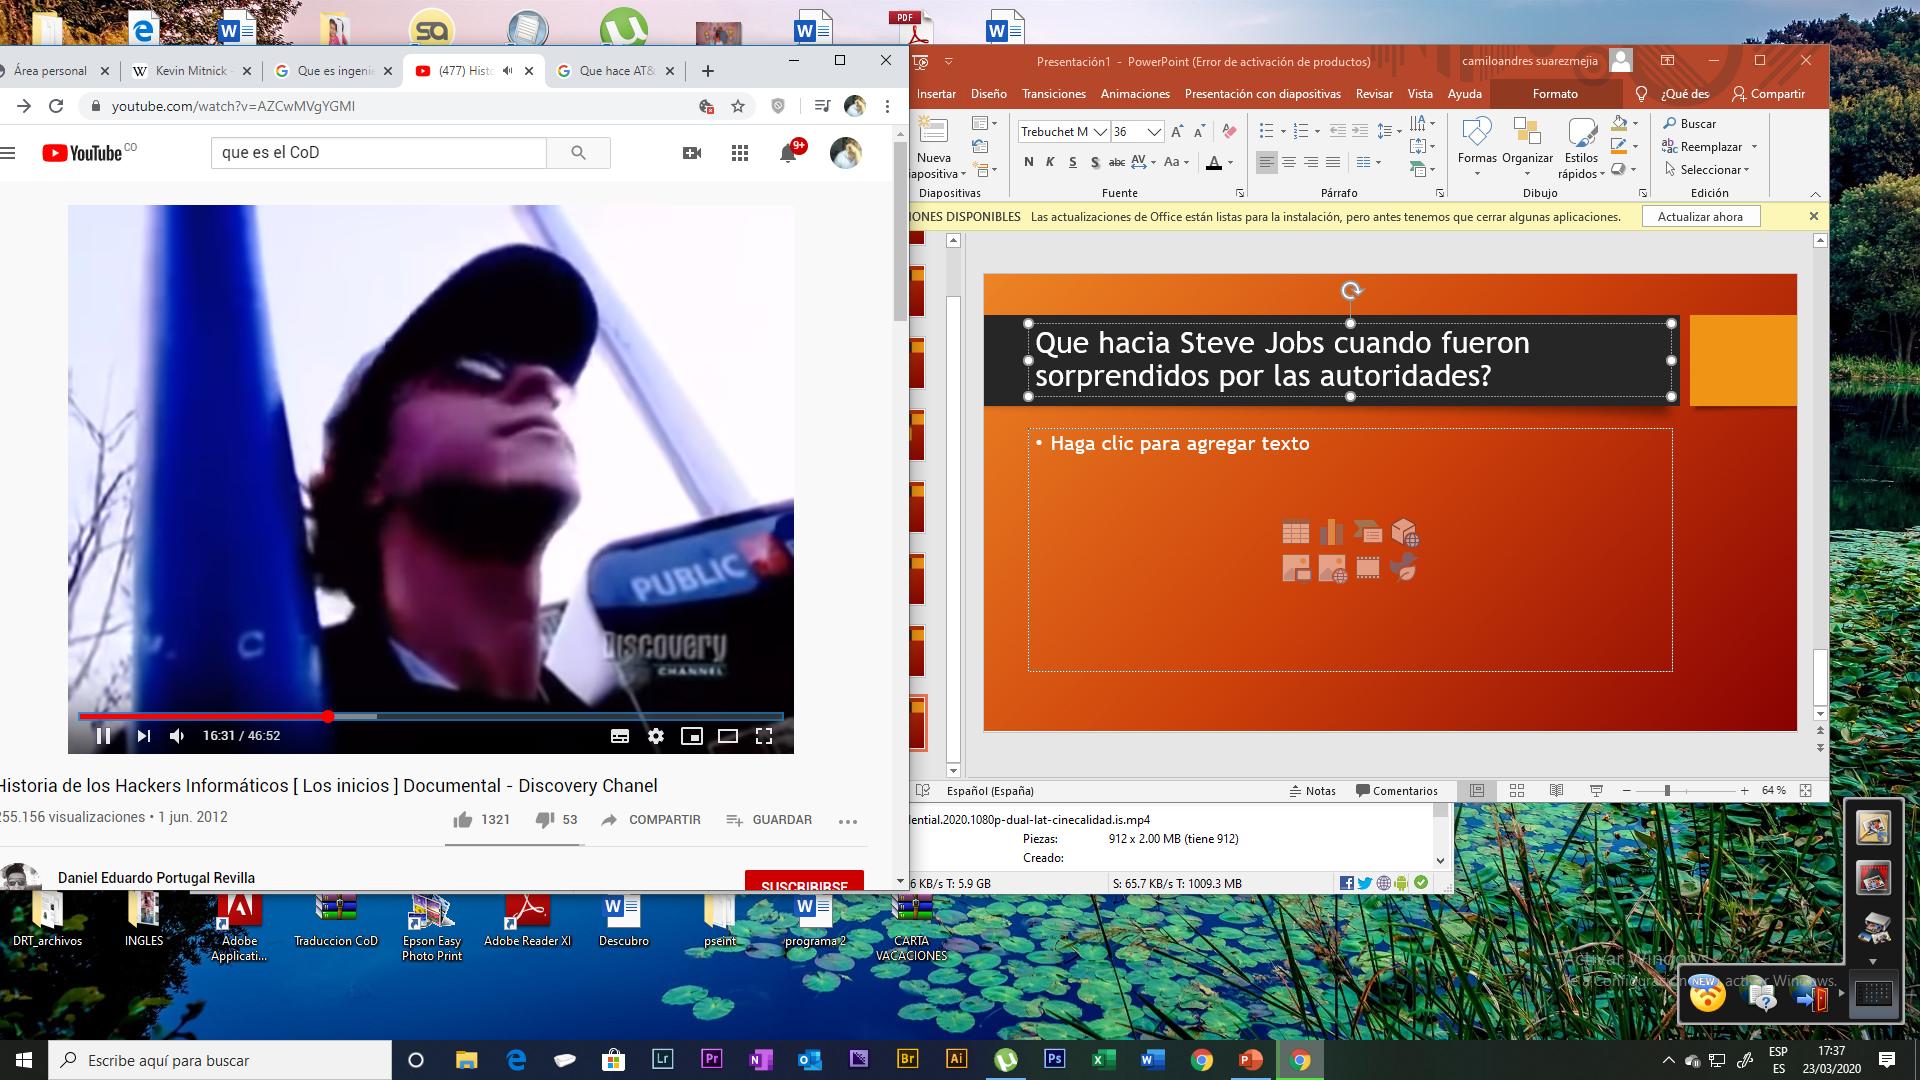Click the Windows Start button

(24, 1060)
